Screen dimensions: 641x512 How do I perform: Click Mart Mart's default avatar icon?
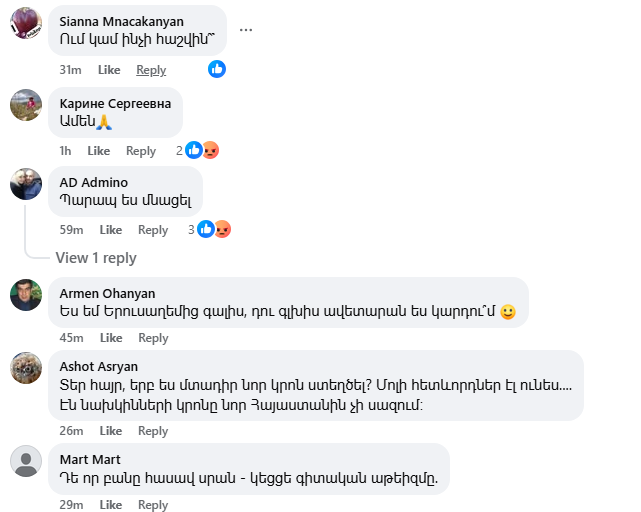pos(25,462)
